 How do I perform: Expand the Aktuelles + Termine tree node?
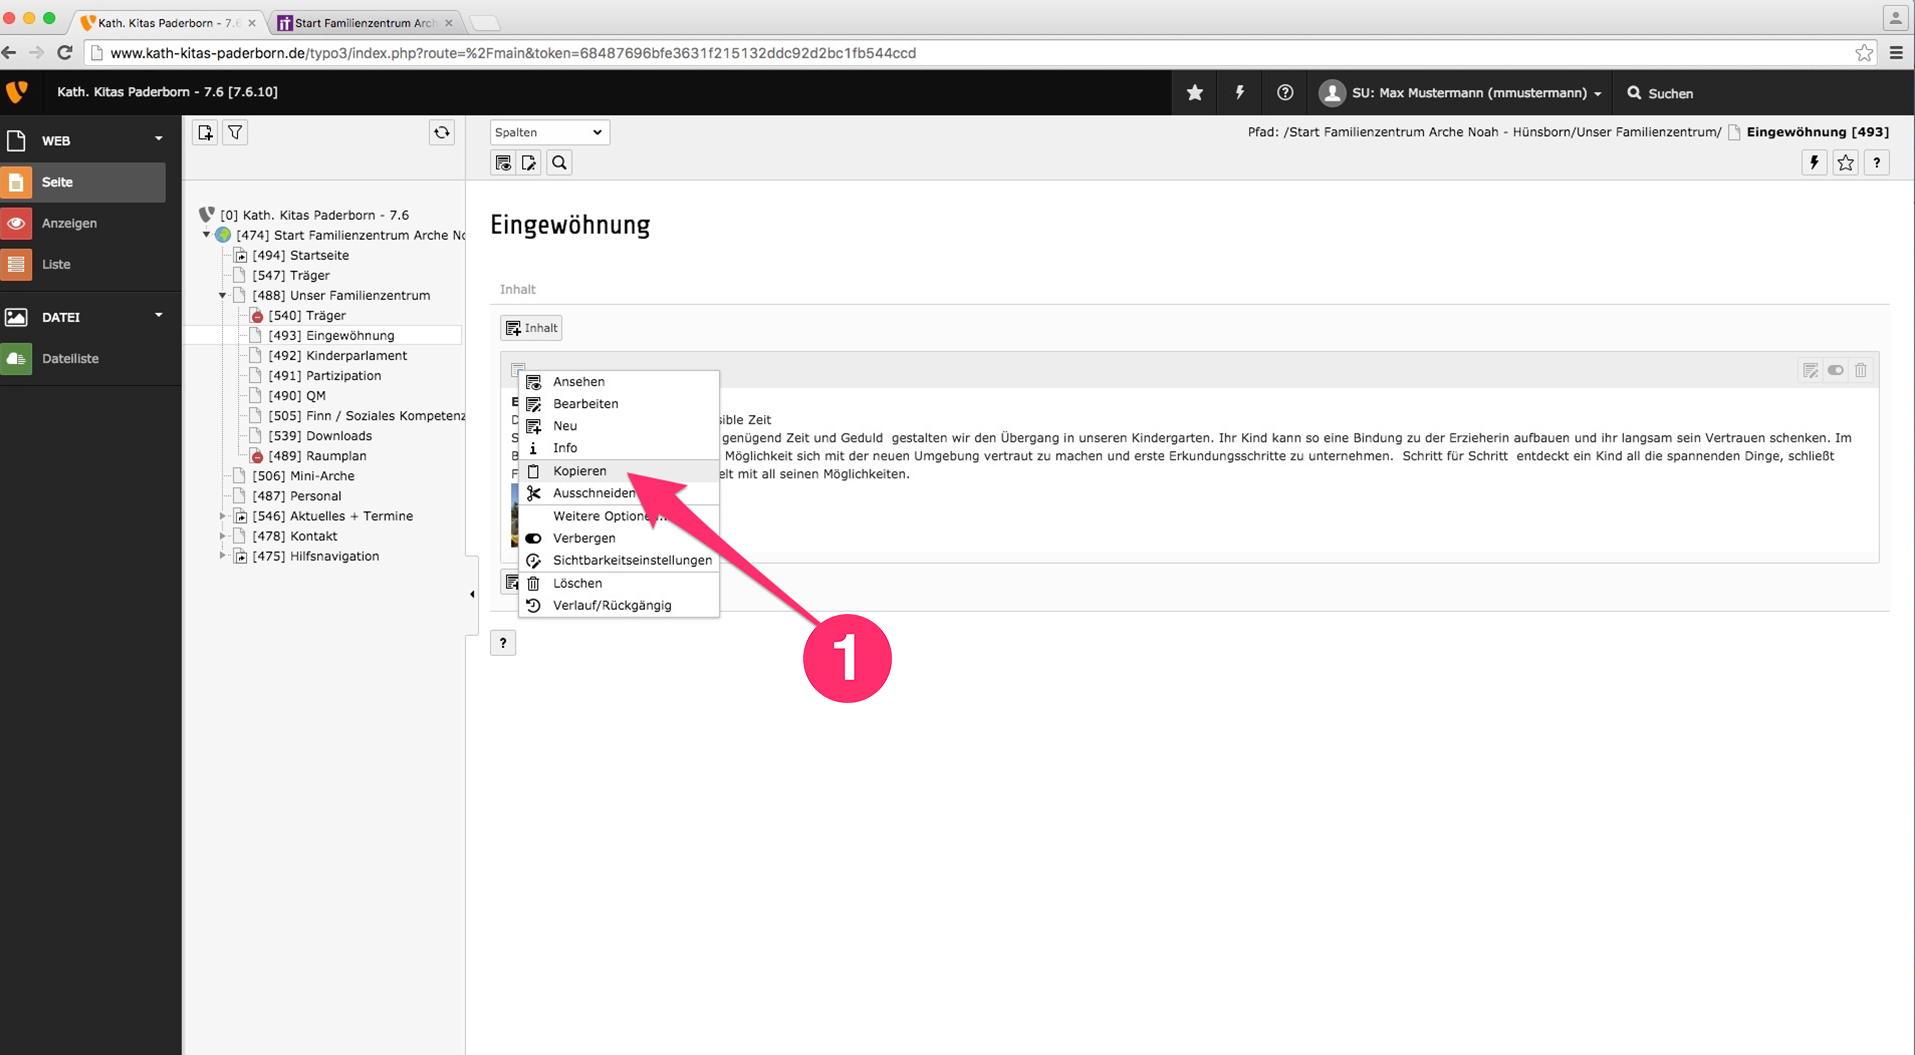(222, 516)
